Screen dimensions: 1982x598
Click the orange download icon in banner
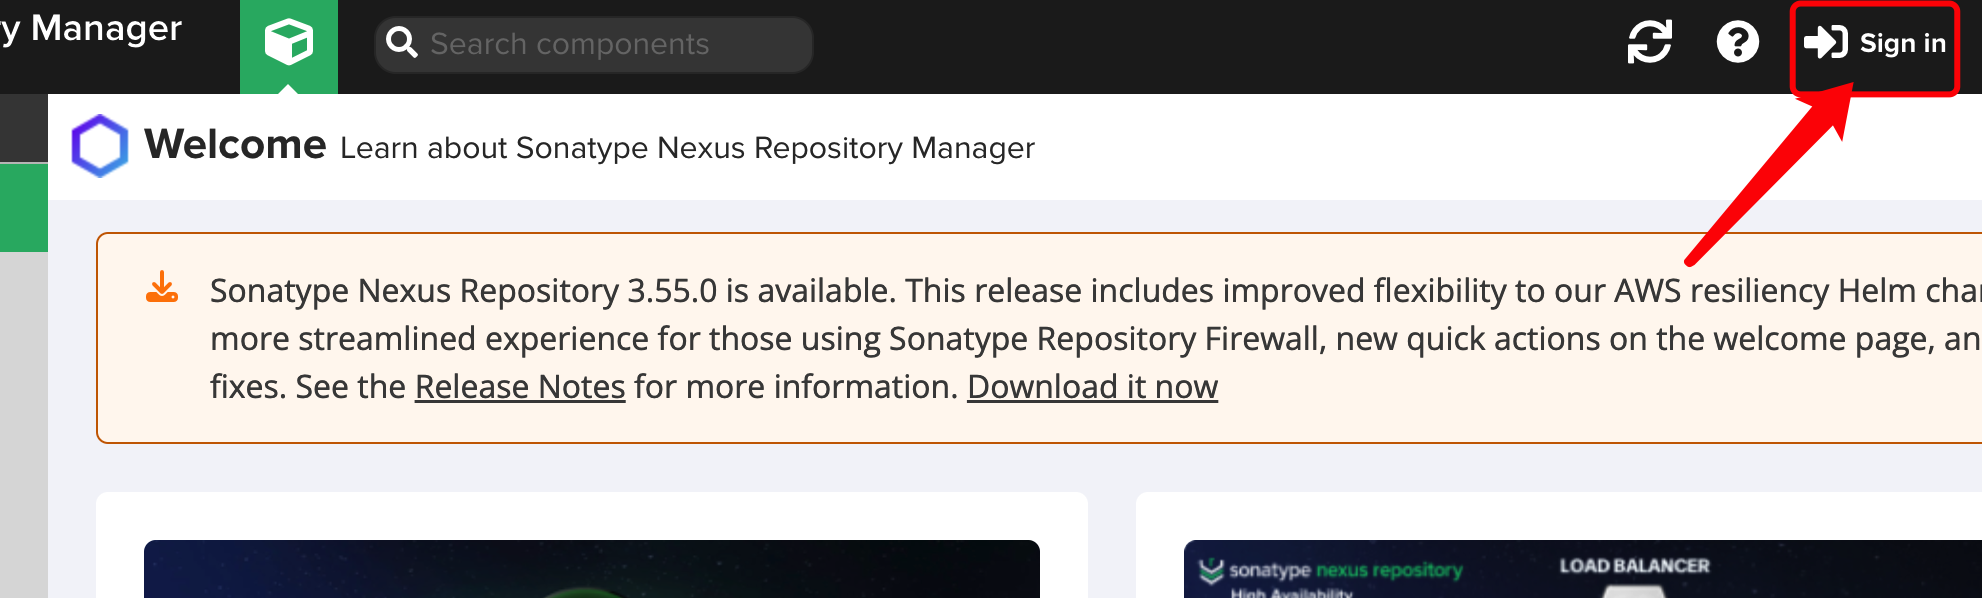click(162, 287)
